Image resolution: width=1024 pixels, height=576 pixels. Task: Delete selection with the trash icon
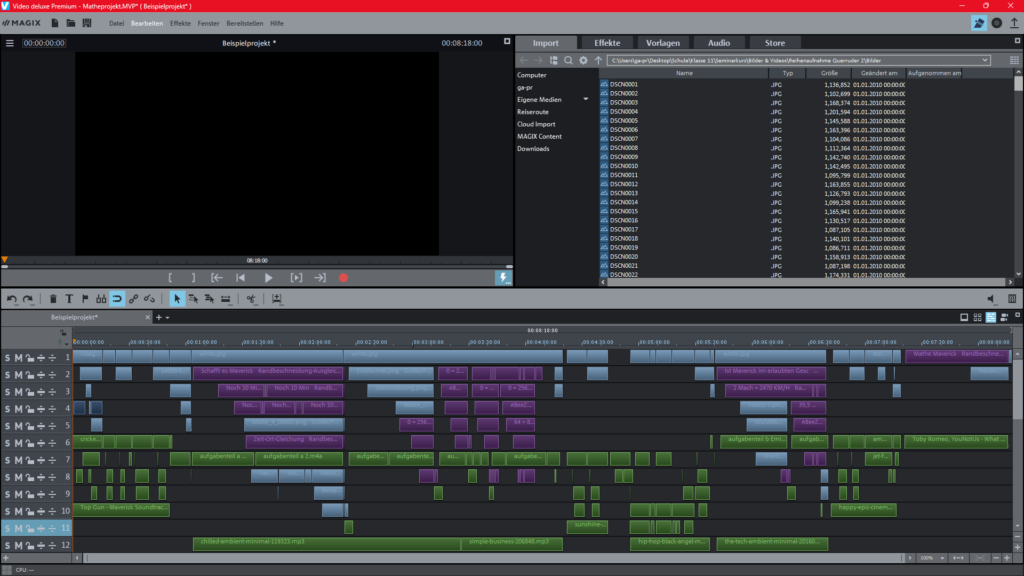click(54, 298)
